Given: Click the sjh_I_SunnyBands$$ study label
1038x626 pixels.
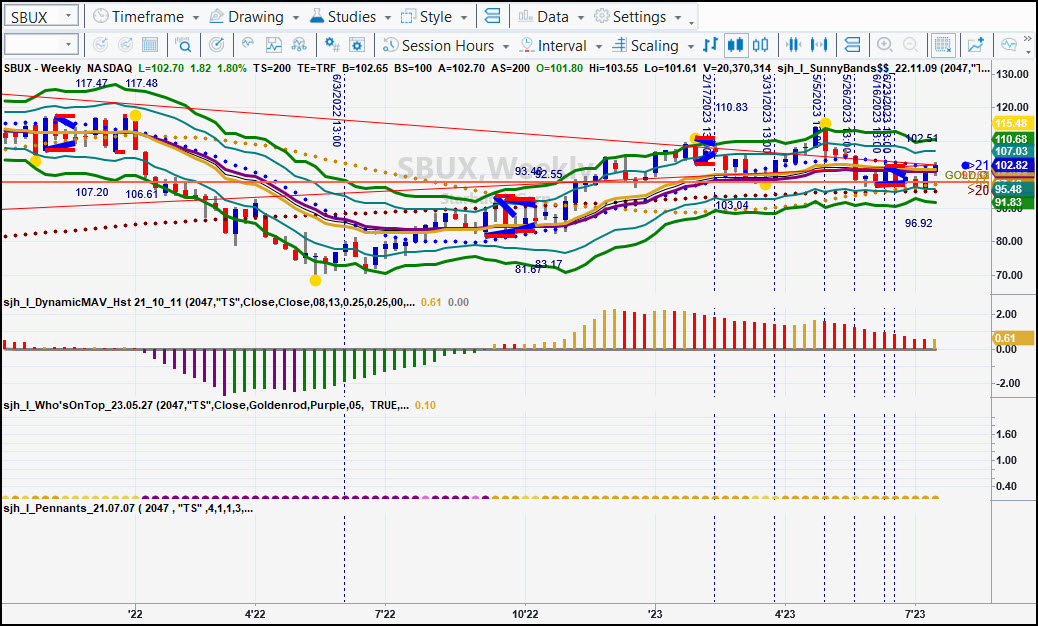Looking at the screenshot, I should point(884,68).
